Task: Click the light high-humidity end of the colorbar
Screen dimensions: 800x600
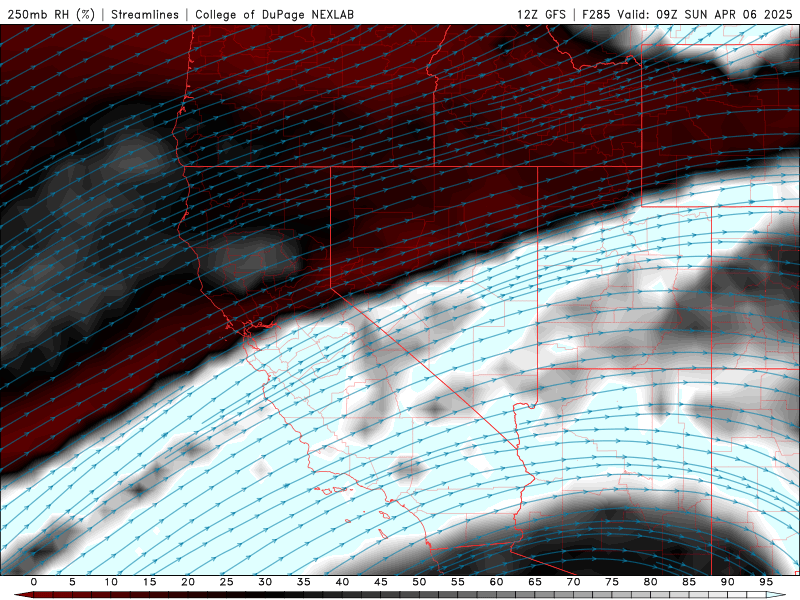Action: (x=775, y=595)
